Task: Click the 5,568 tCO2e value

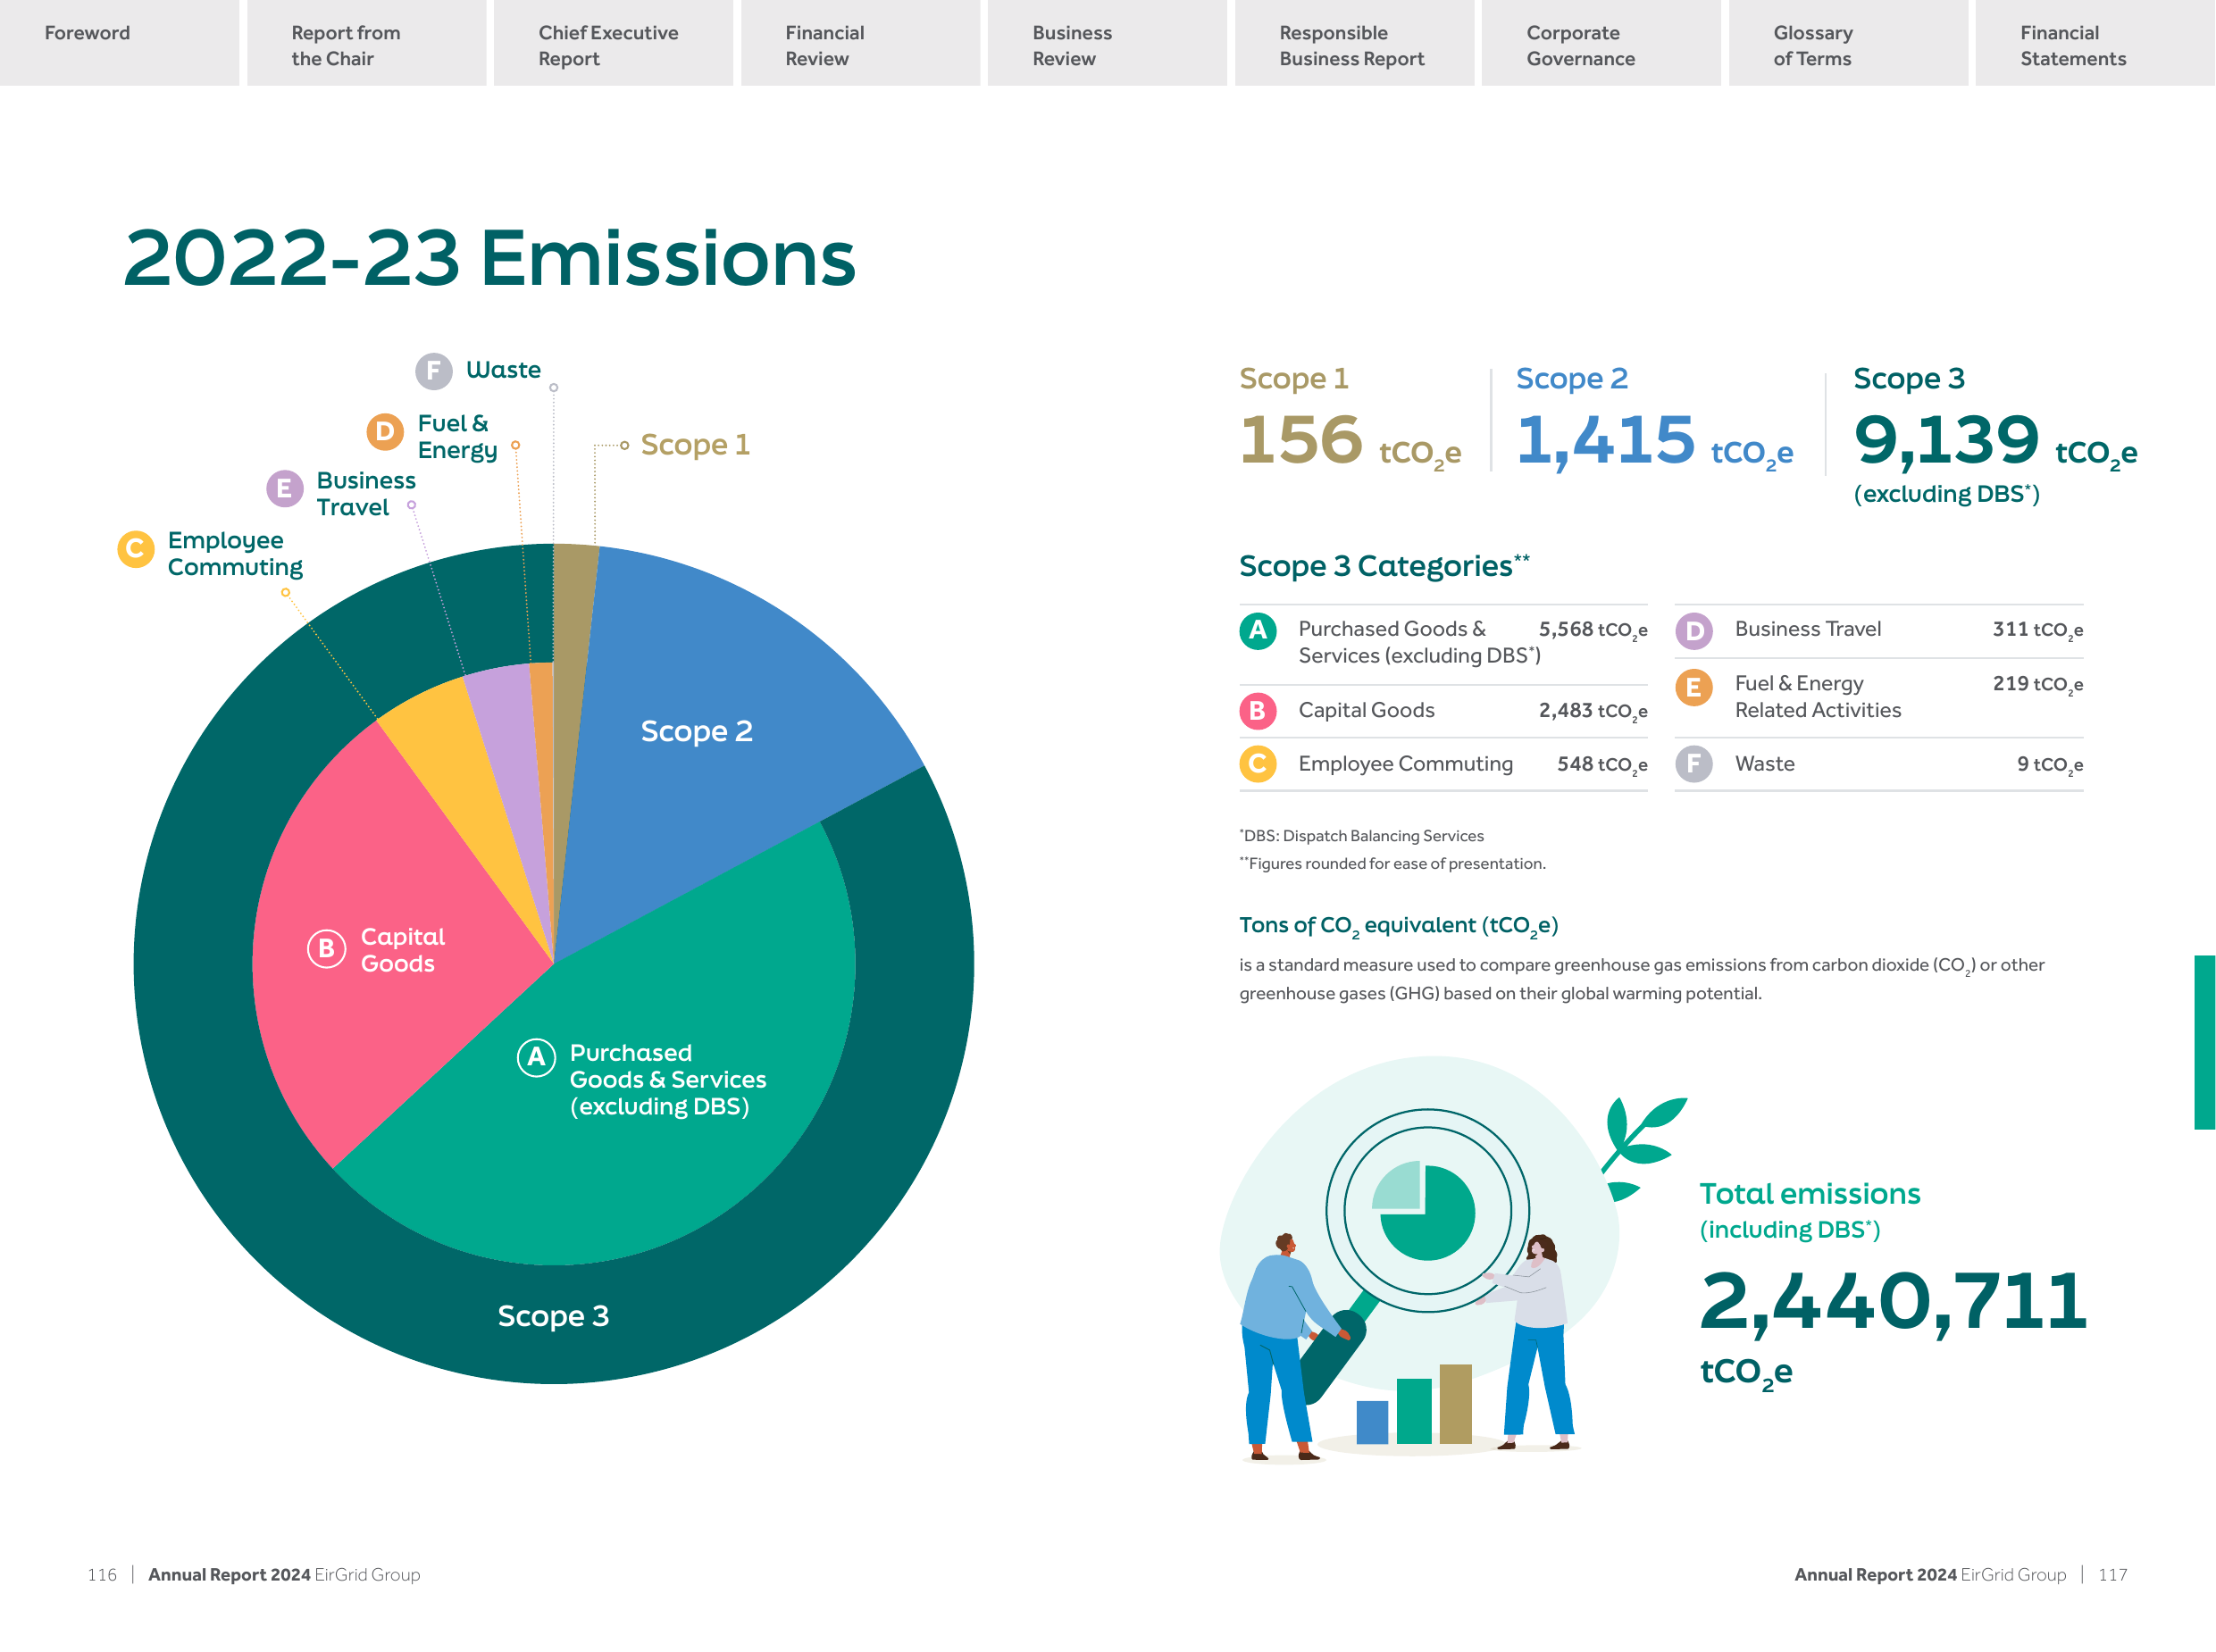Action: [1593, 630]
